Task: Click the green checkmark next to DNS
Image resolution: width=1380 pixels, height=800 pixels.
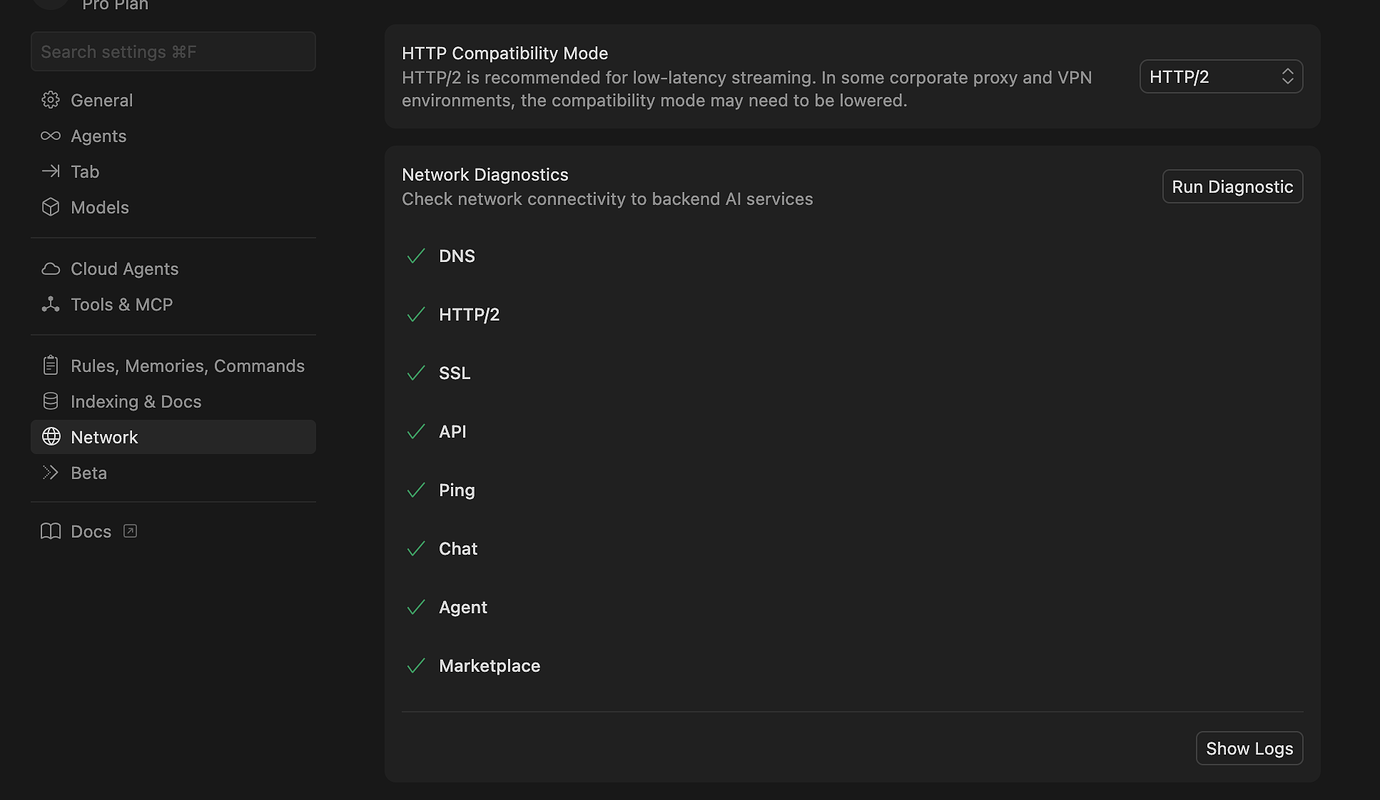Action: (x=416, y=256)
